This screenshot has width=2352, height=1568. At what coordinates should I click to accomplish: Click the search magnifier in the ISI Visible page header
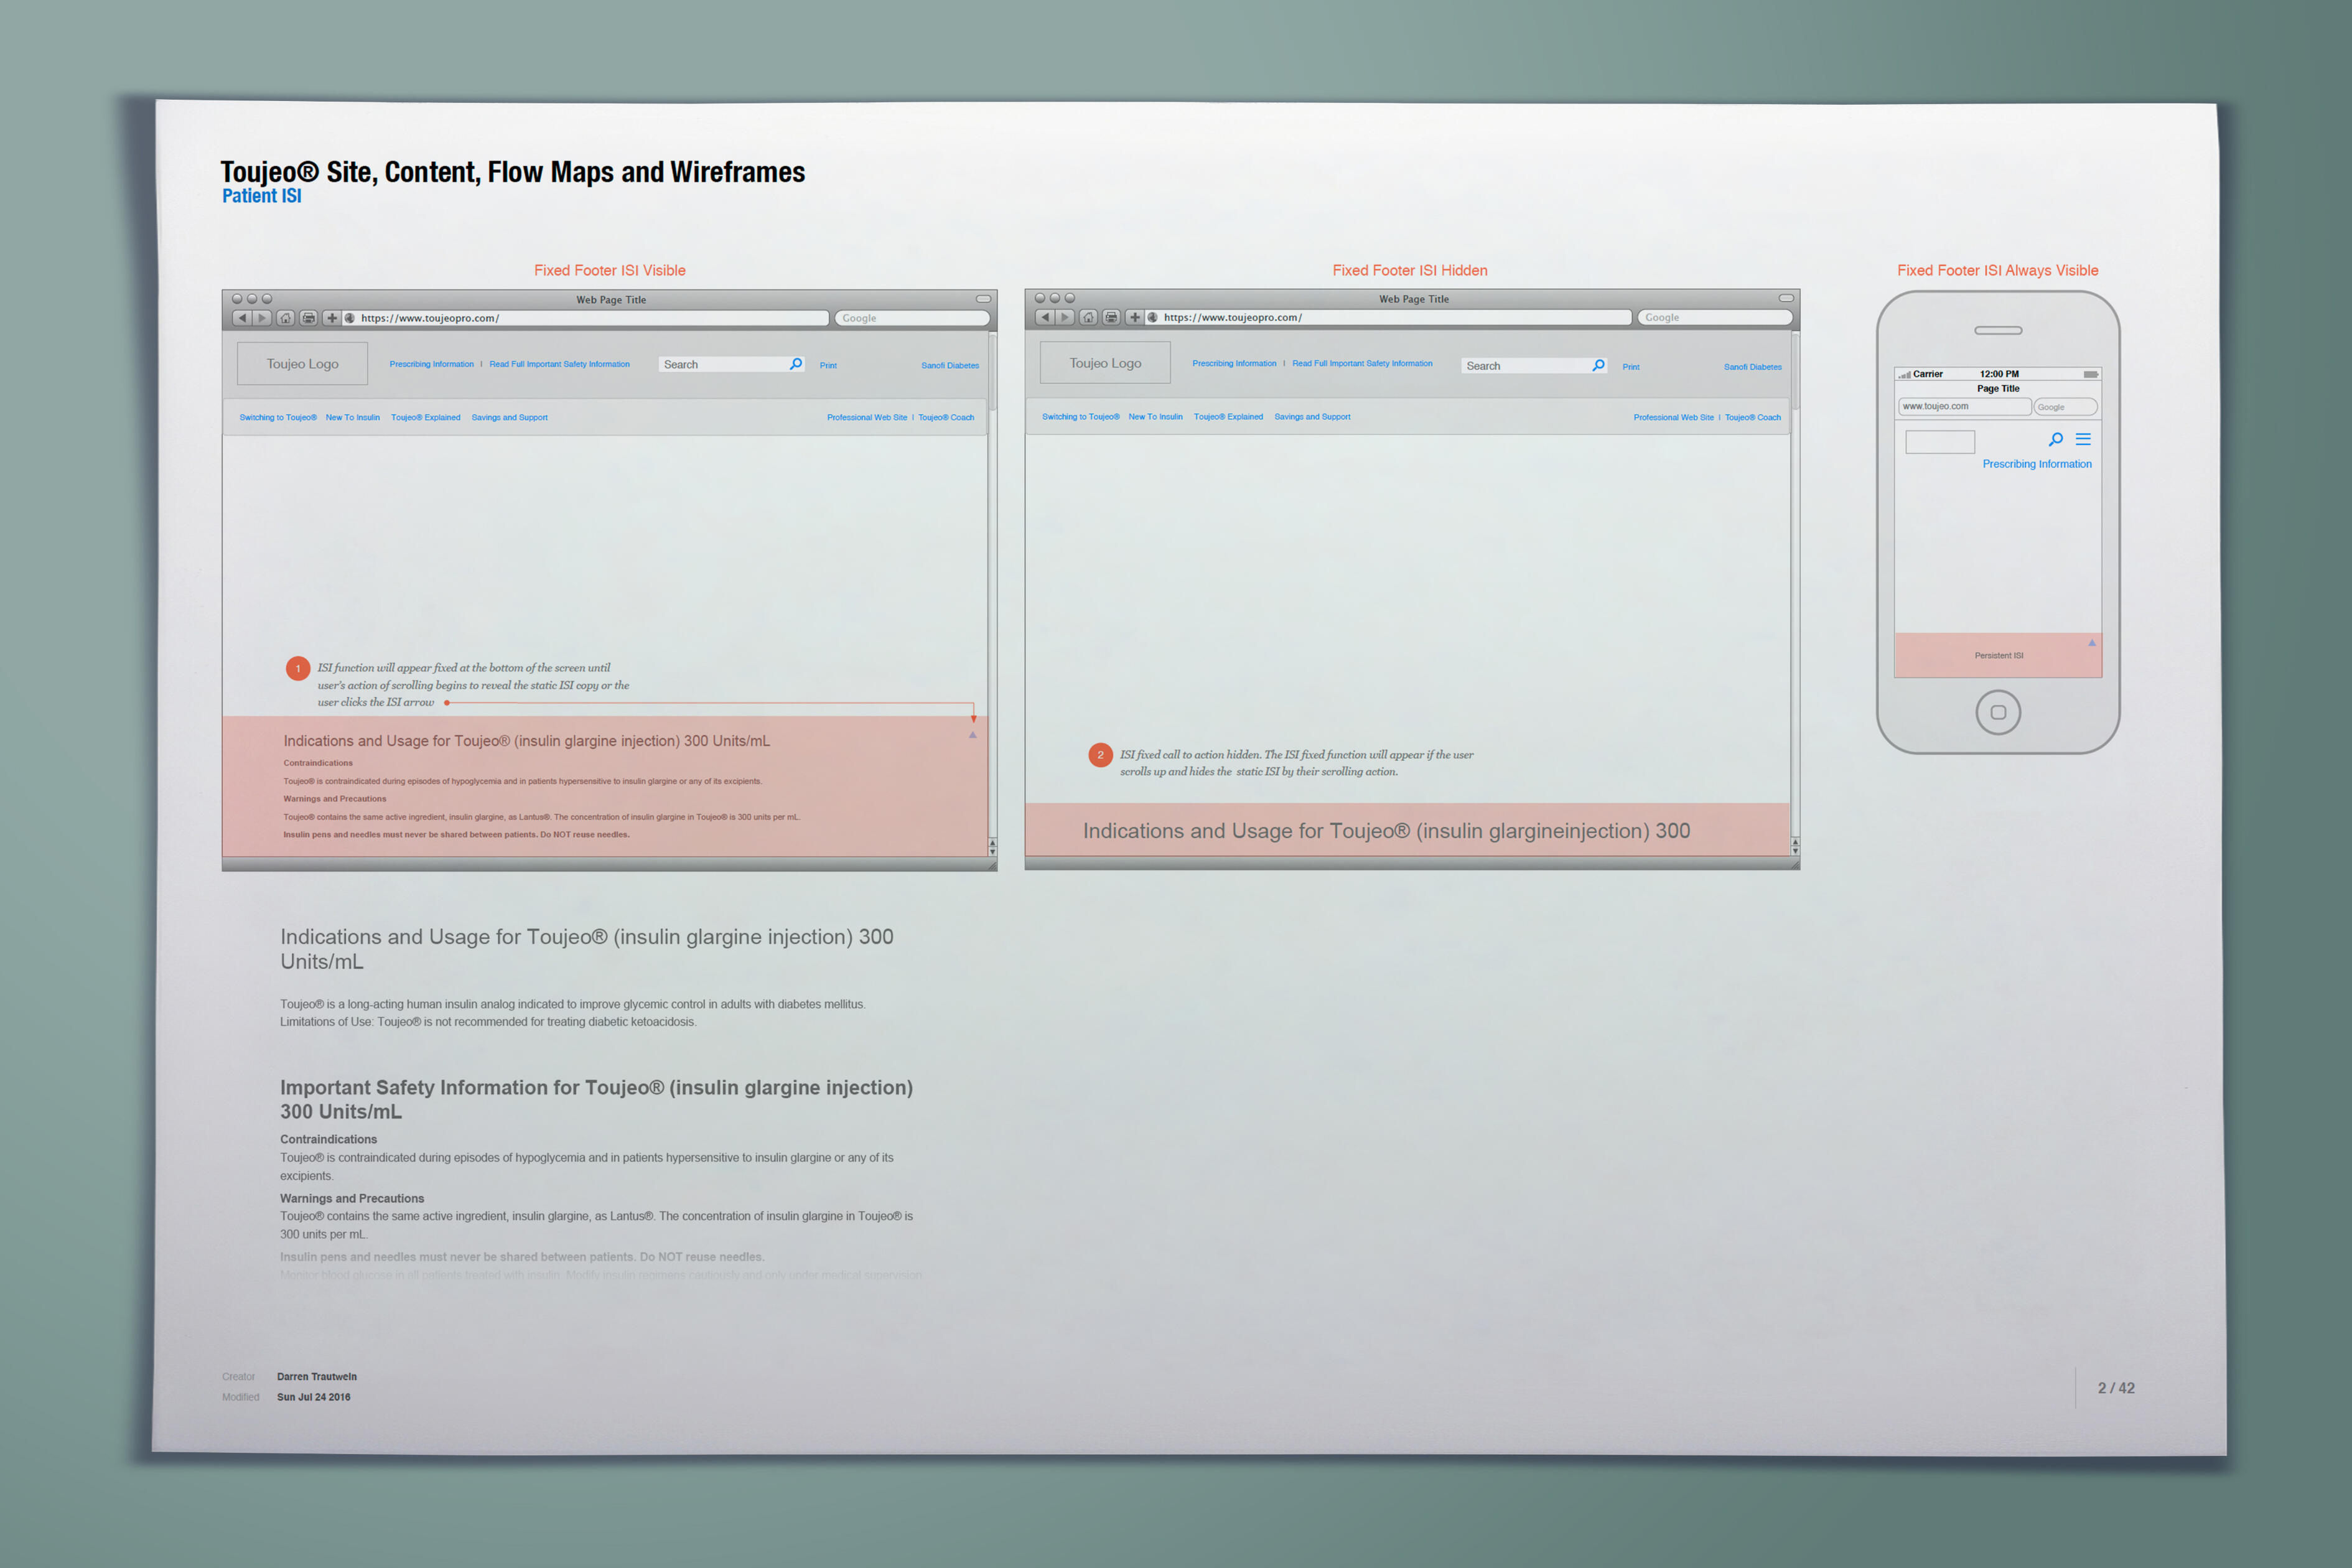click(796, 364)
